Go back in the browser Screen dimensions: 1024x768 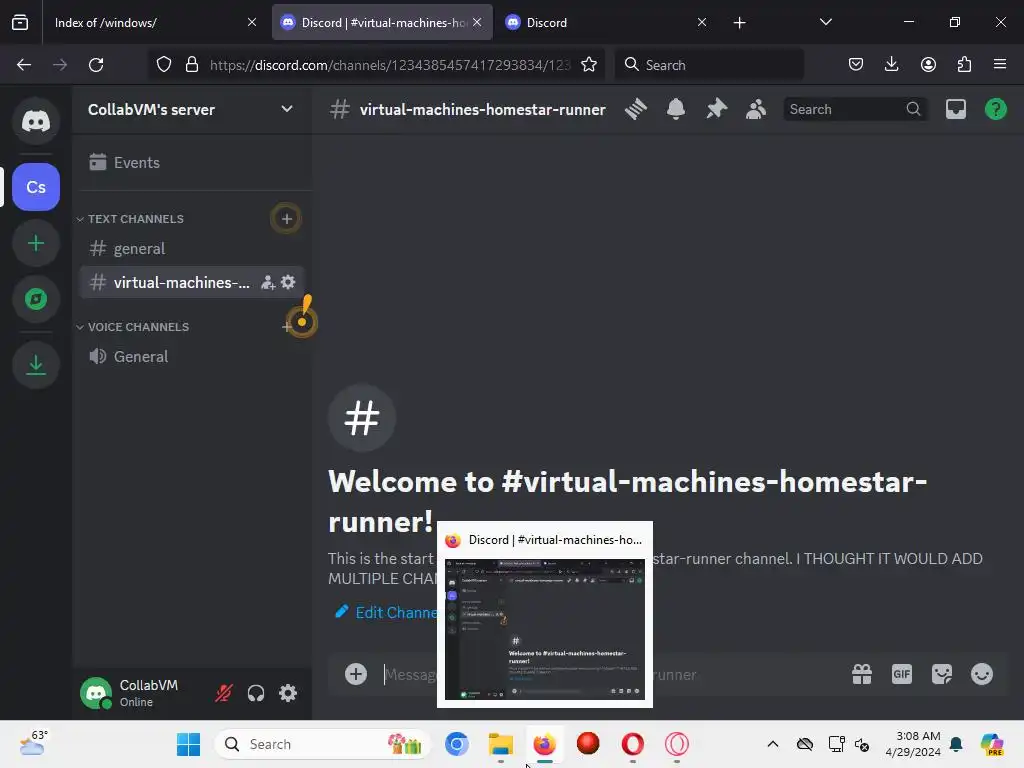[x=24, y=65]
